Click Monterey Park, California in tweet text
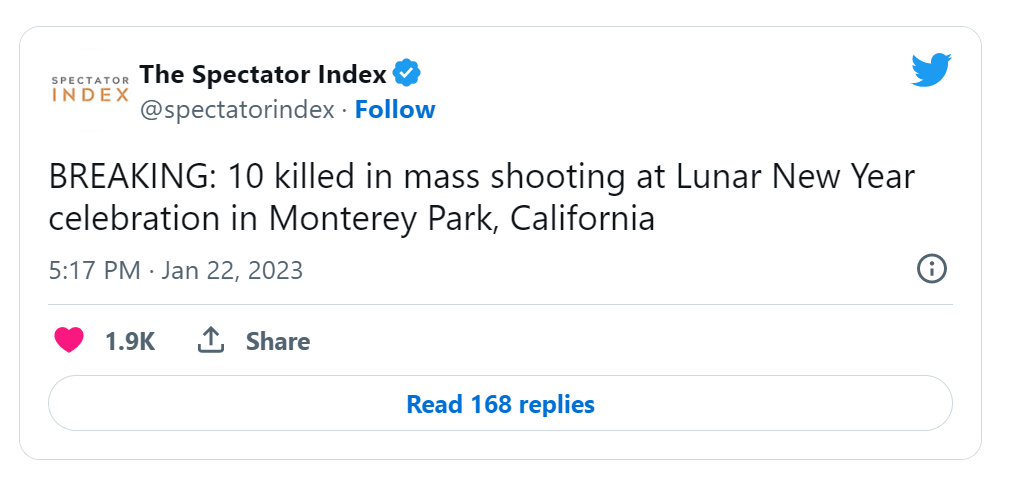The image size is (1010, 477). 462,219
